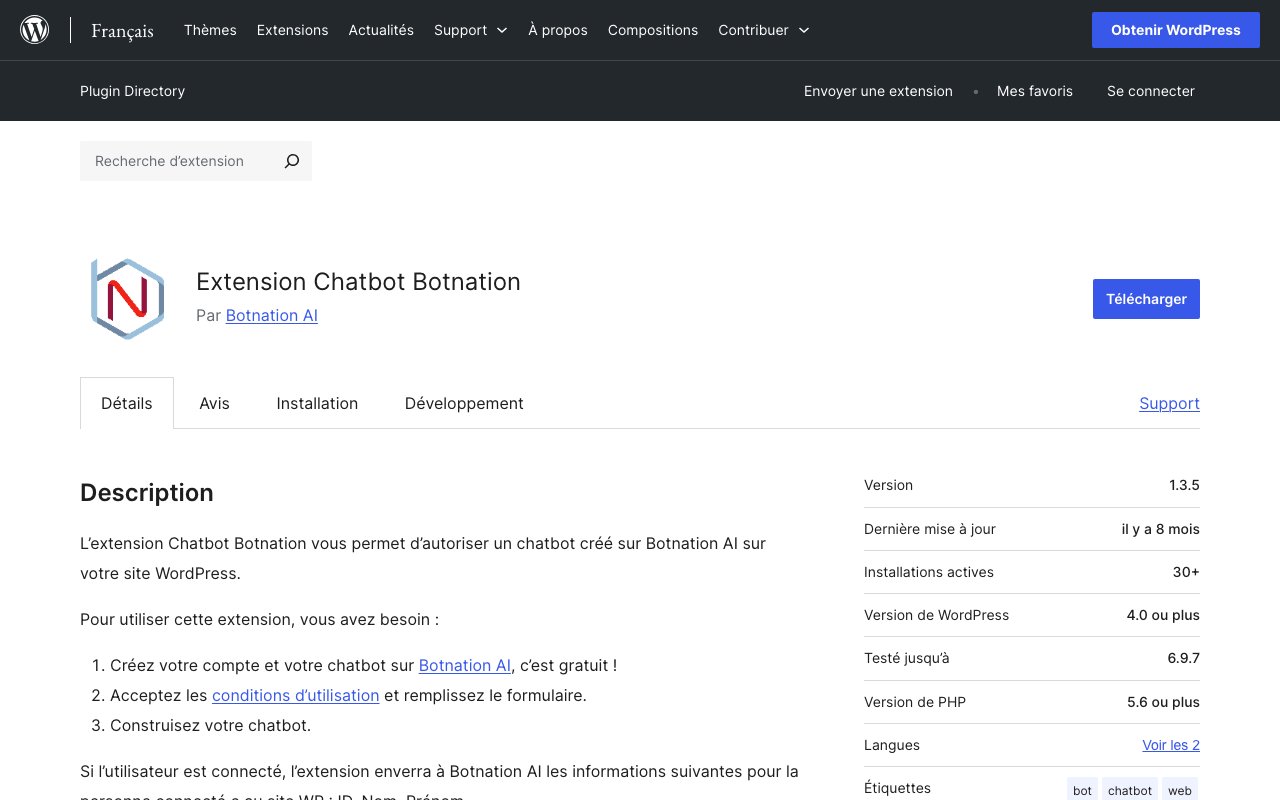Expand the Support dropdown menu

pos(470,30)
